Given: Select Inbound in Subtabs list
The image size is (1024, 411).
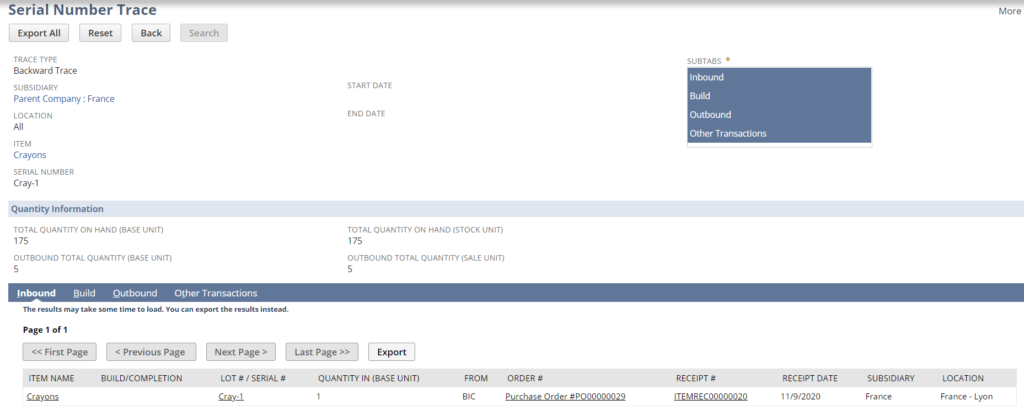Looking at the screenshot, I should point(779,77).
